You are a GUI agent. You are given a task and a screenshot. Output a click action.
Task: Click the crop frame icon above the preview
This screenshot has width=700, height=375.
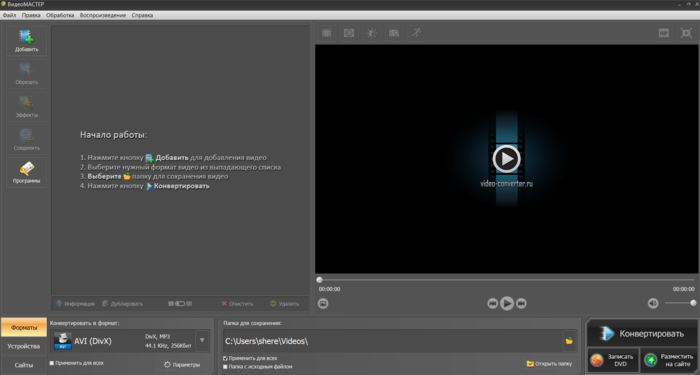pyautogui.click(x=327, y=33)
